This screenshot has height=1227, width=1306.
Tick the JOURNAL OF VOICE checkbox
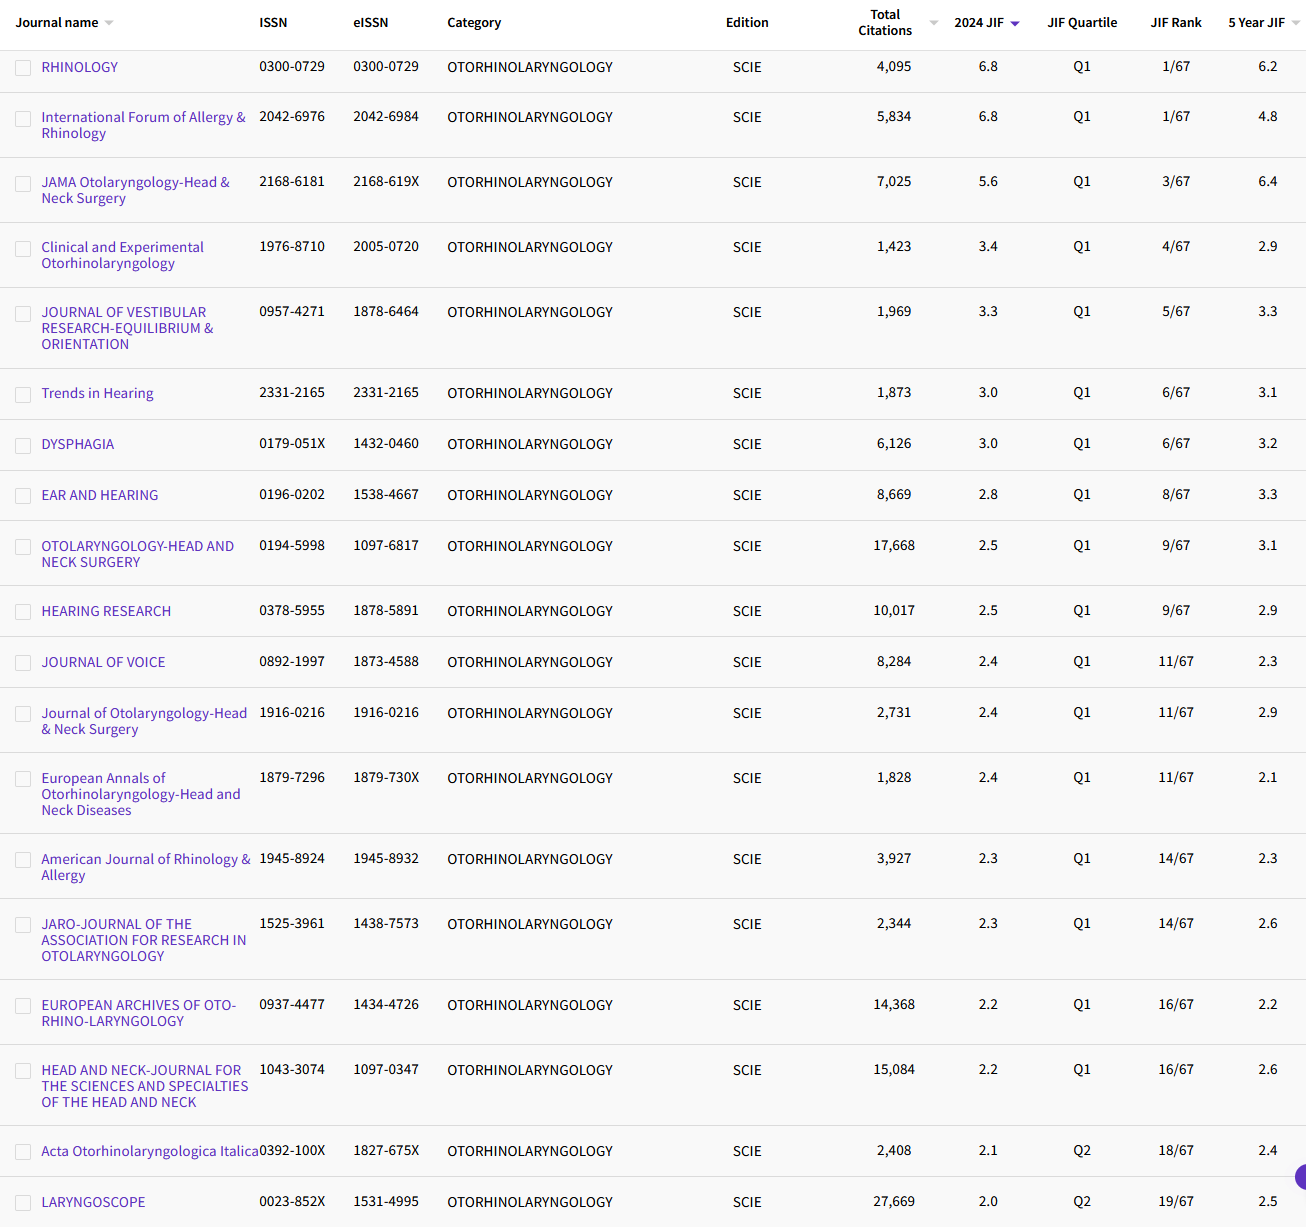(23, 663)
